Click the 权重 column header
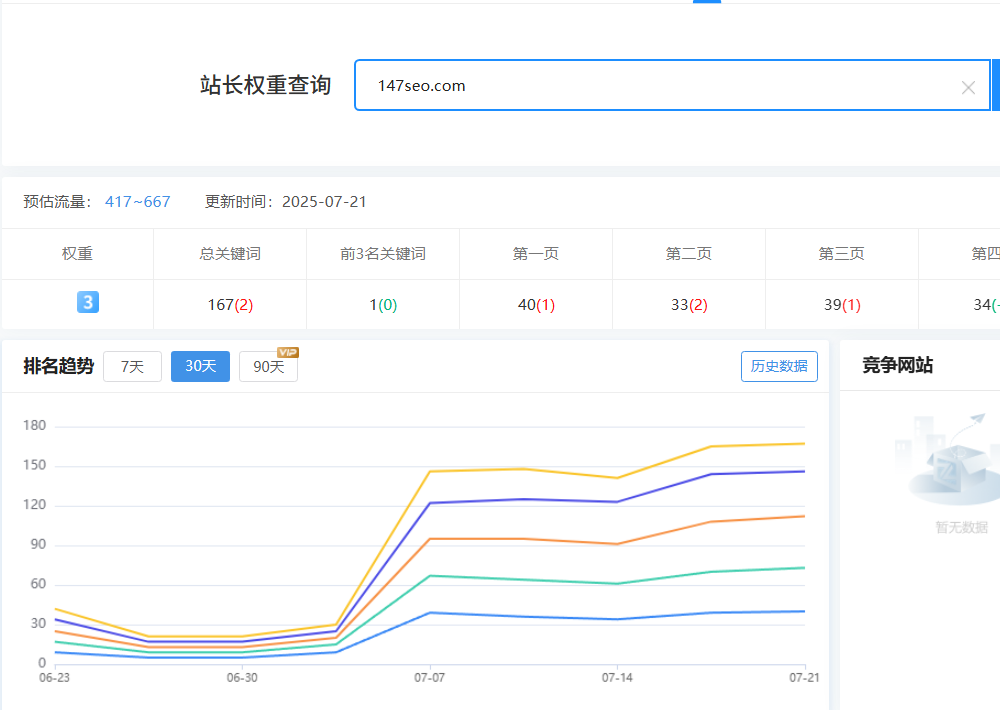The height and width of the screenshot is (710, 1000). tap(77, 254)
